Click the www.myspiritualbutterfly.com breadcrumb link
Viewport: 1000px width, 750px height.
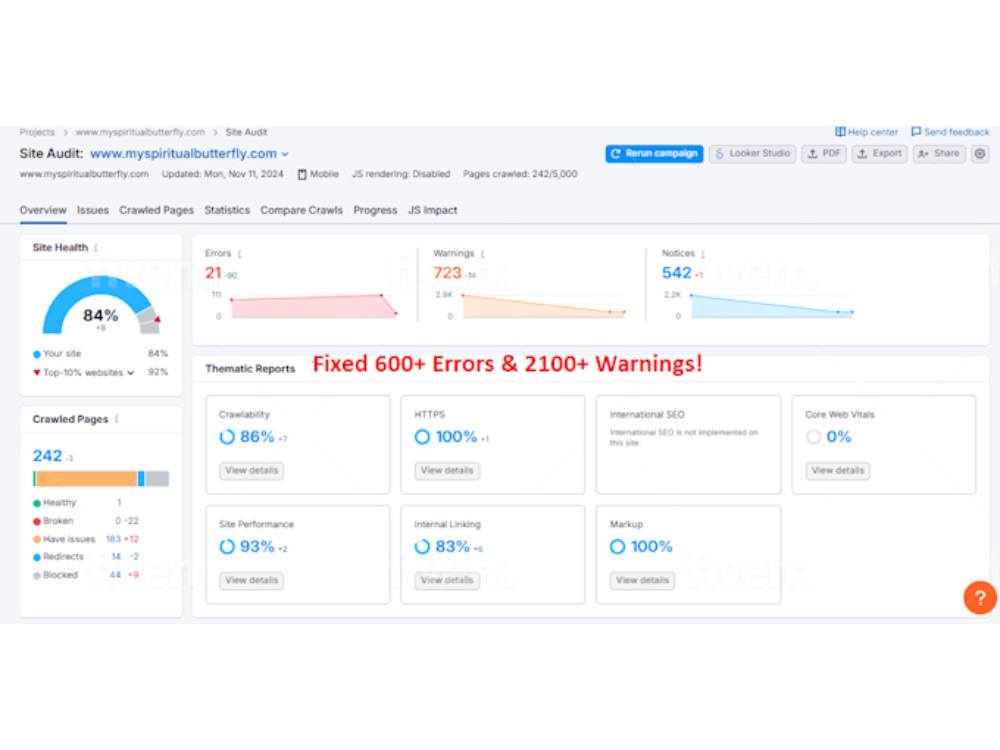pos(140,132)
